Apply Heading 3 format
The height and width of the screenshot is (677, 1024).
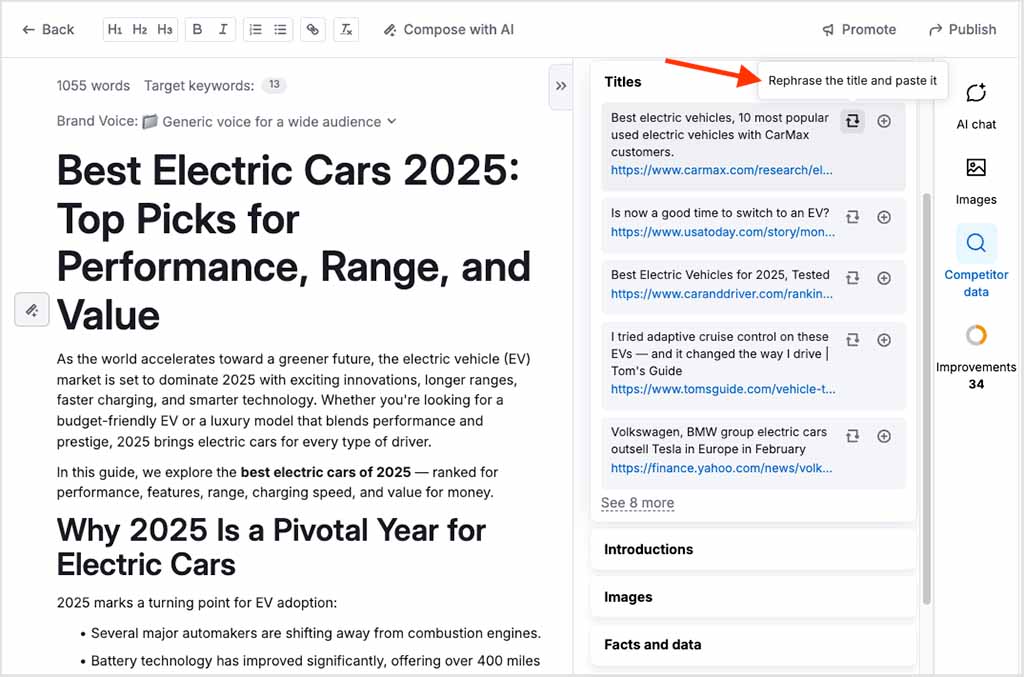(x=165, y=29)
